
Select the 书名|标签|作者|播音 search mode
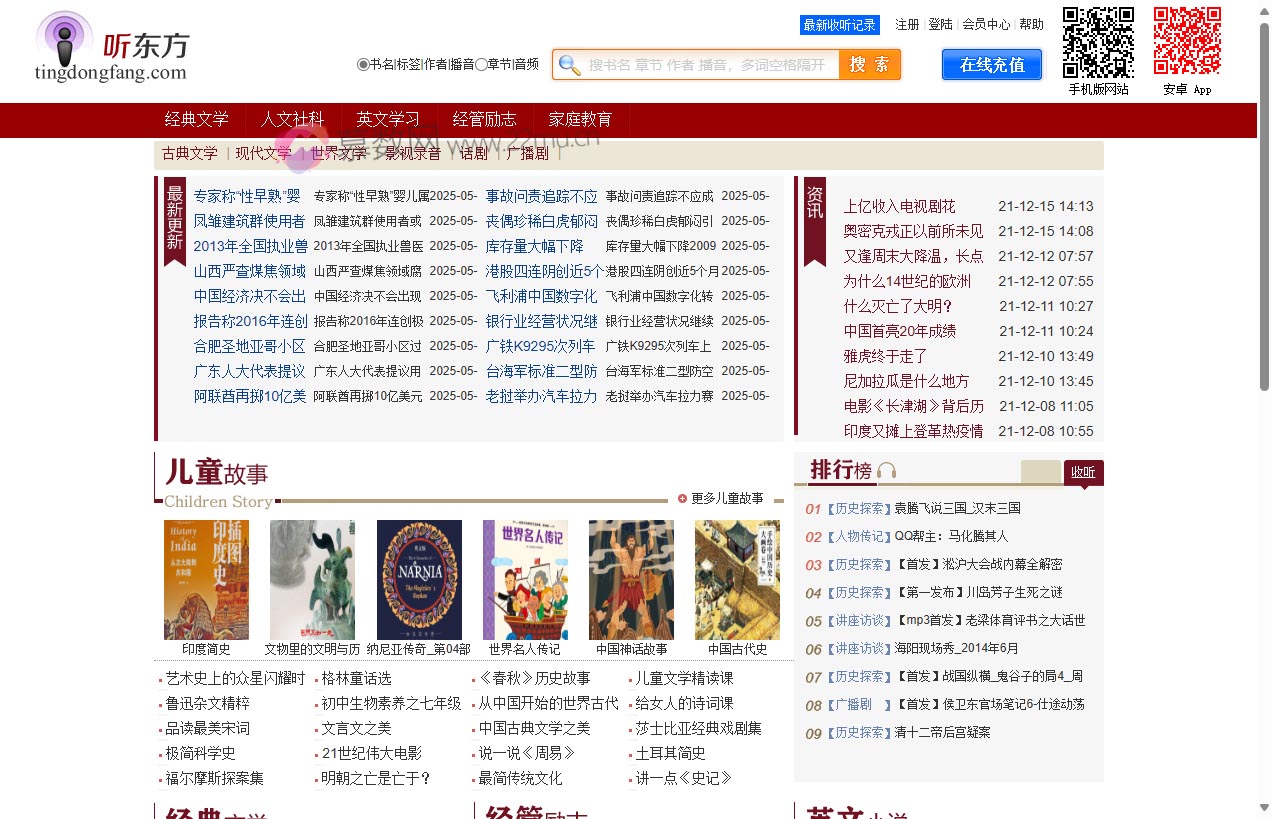363,64
